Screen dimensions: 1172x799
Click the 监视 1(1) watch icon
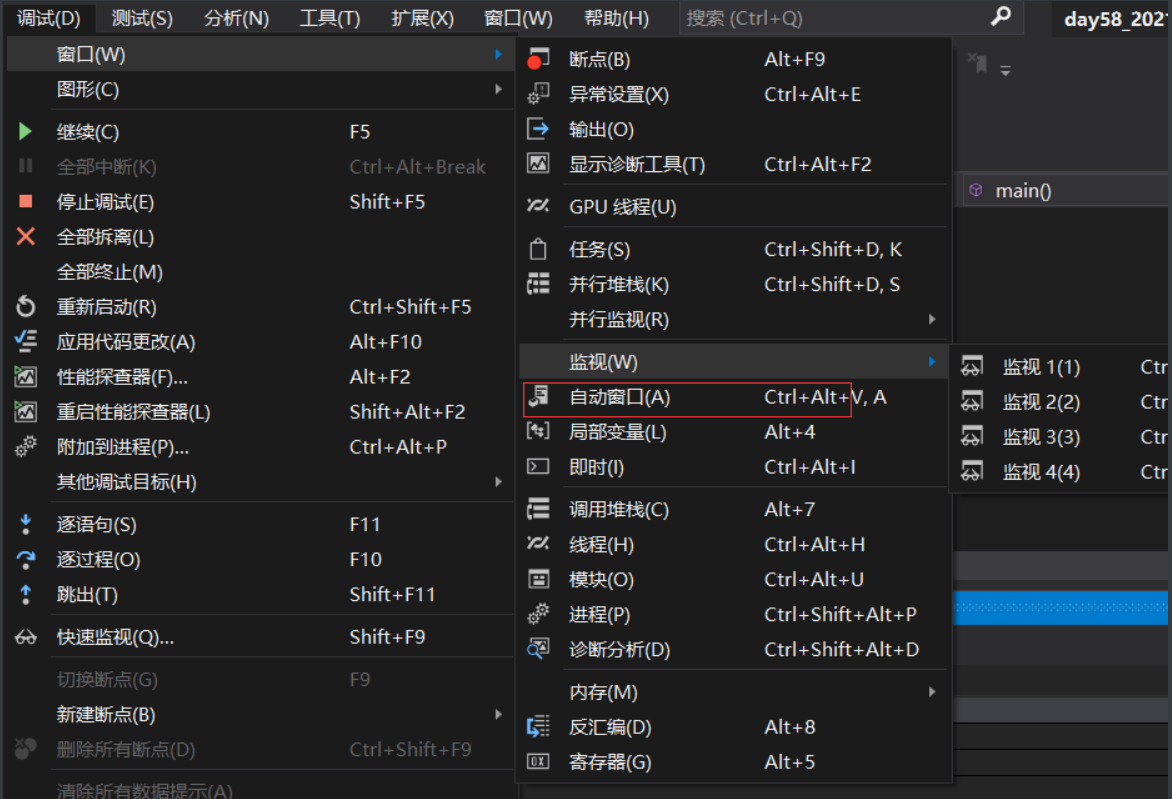pyautogui.click(x=971, y=366)
